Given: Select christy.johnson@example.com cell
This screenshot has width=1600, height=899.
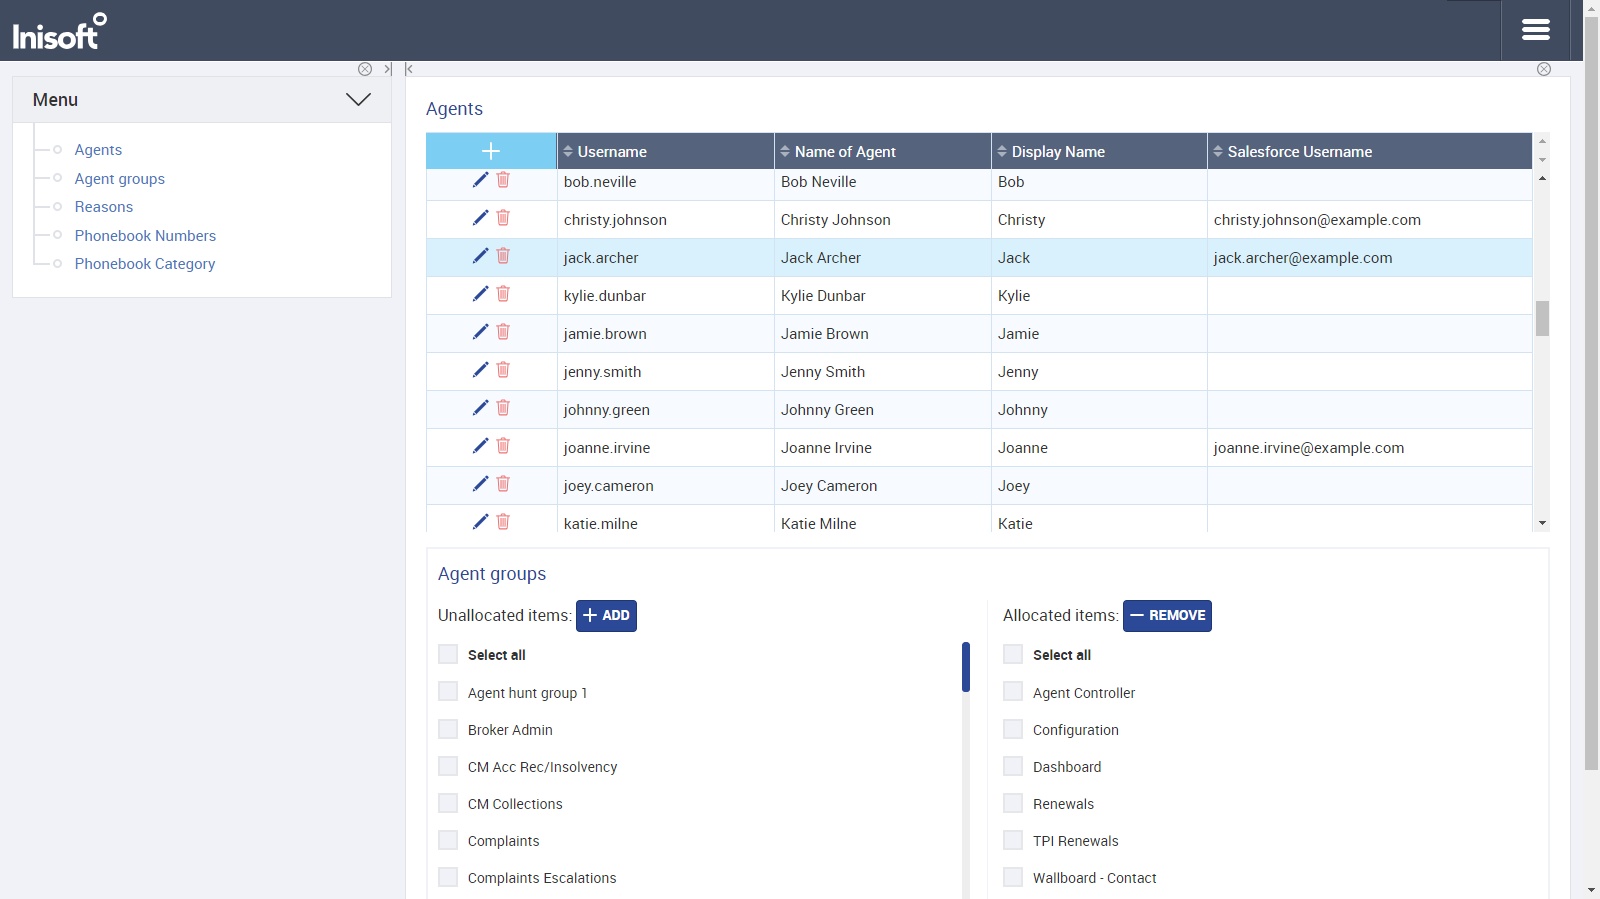Looking at the screenshot, I should click(x=1370, y=219).
